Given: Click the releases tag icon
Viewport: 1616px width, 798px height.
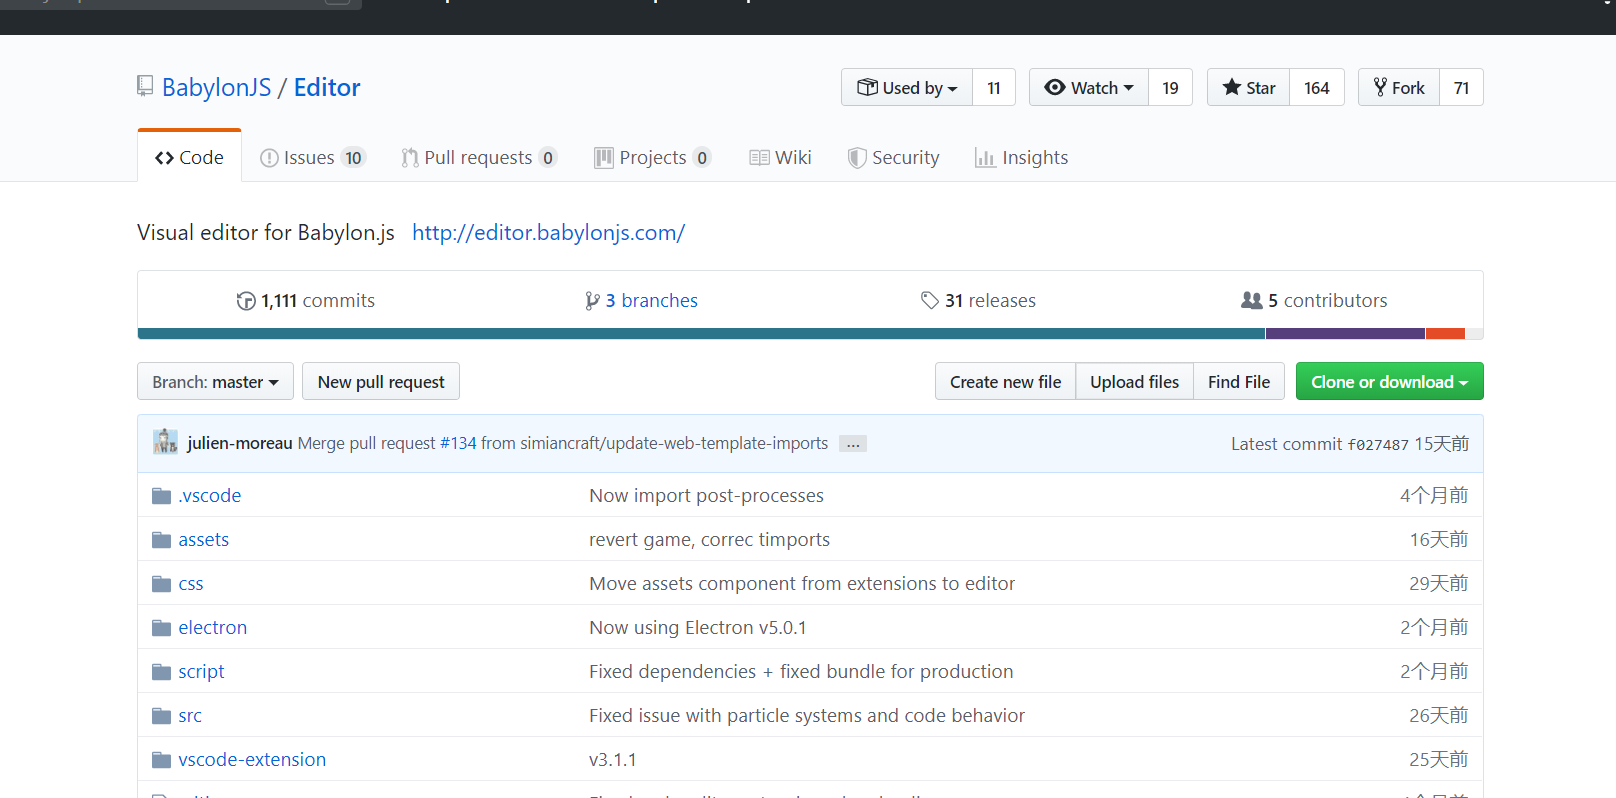Looking at the screenshot, I should coord(930,301).
